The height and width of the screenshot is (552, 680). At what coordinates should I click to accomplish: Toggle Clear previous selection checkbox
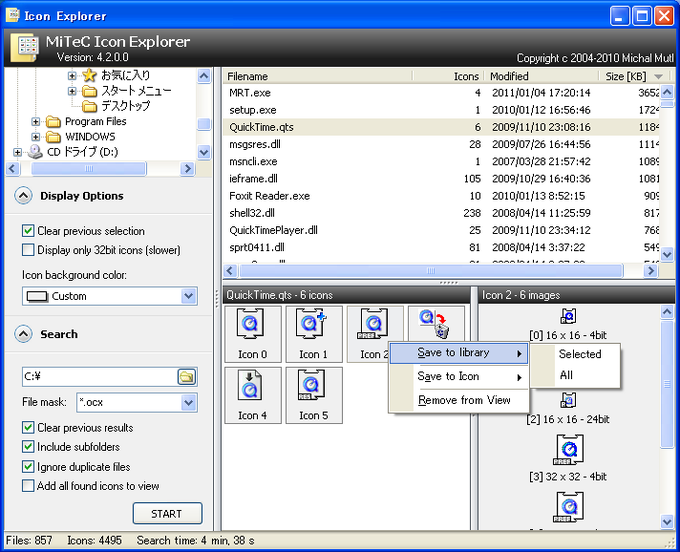pos(28,231)
